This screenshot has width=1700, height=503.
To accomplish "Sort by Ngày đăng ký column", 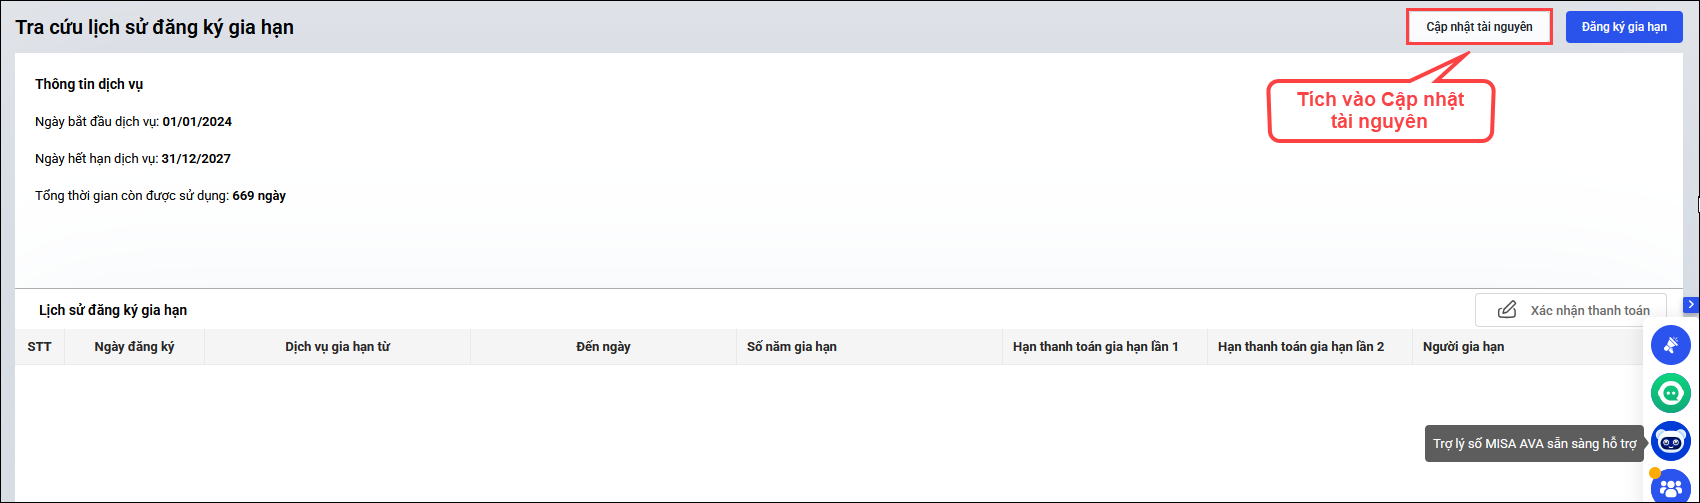I will point(134,347).
